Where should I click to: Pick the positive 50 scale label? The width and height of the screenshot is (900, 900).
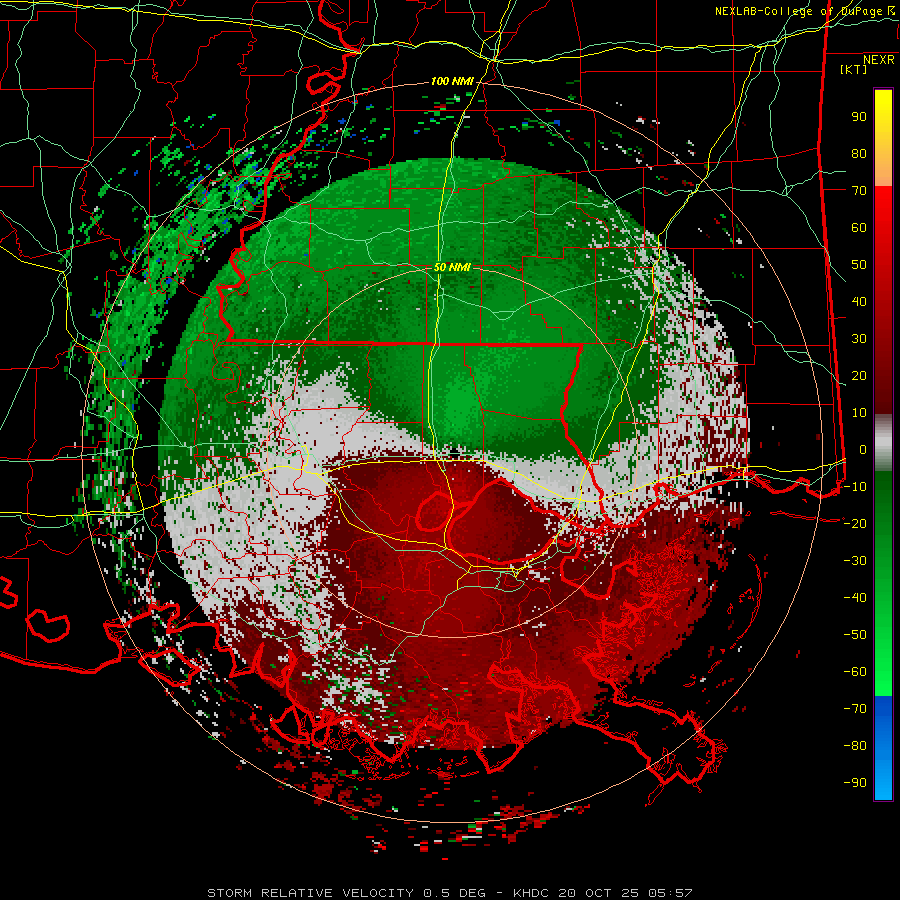point(859,265)
